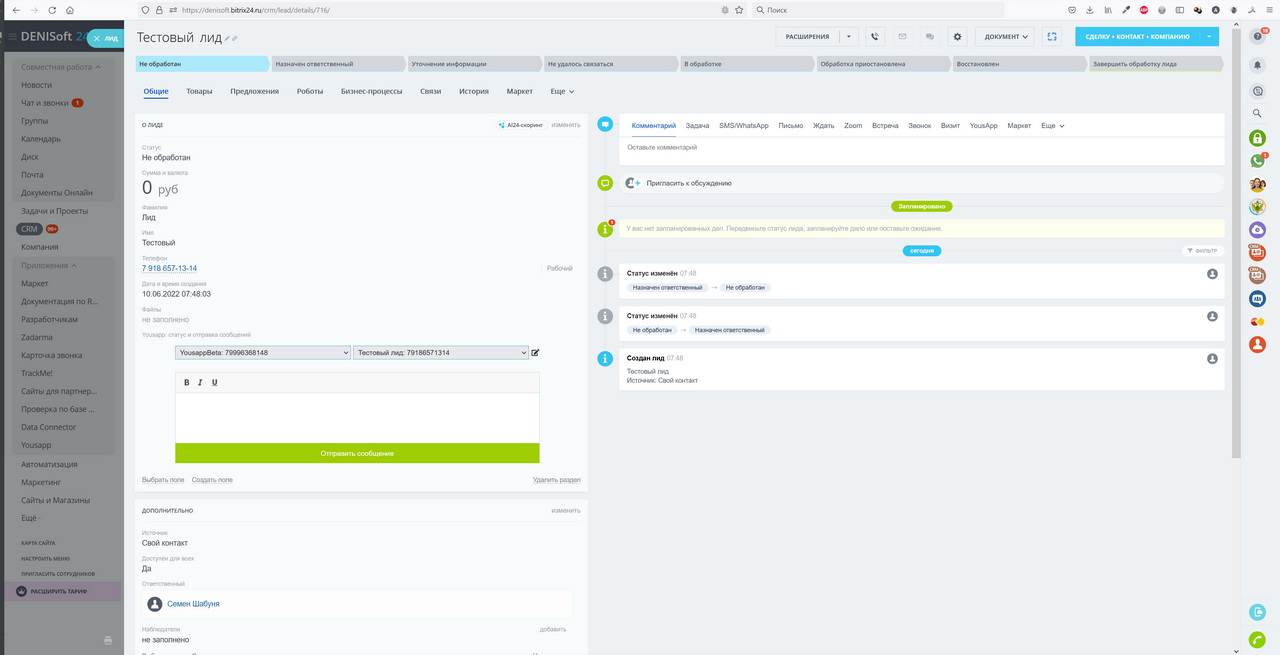The width and height of the screenshot is (1280, 655).
Task: Click the green lock icon in sidebar
Action: pyautogui.click(x=1258, y=138)
